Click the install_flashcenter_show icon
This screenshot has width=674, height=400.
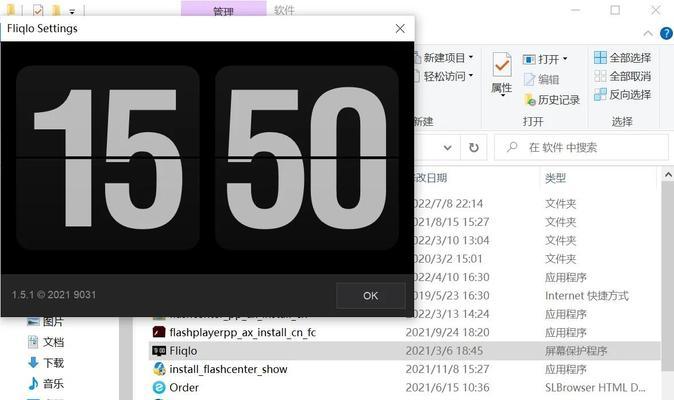[159, 369]
